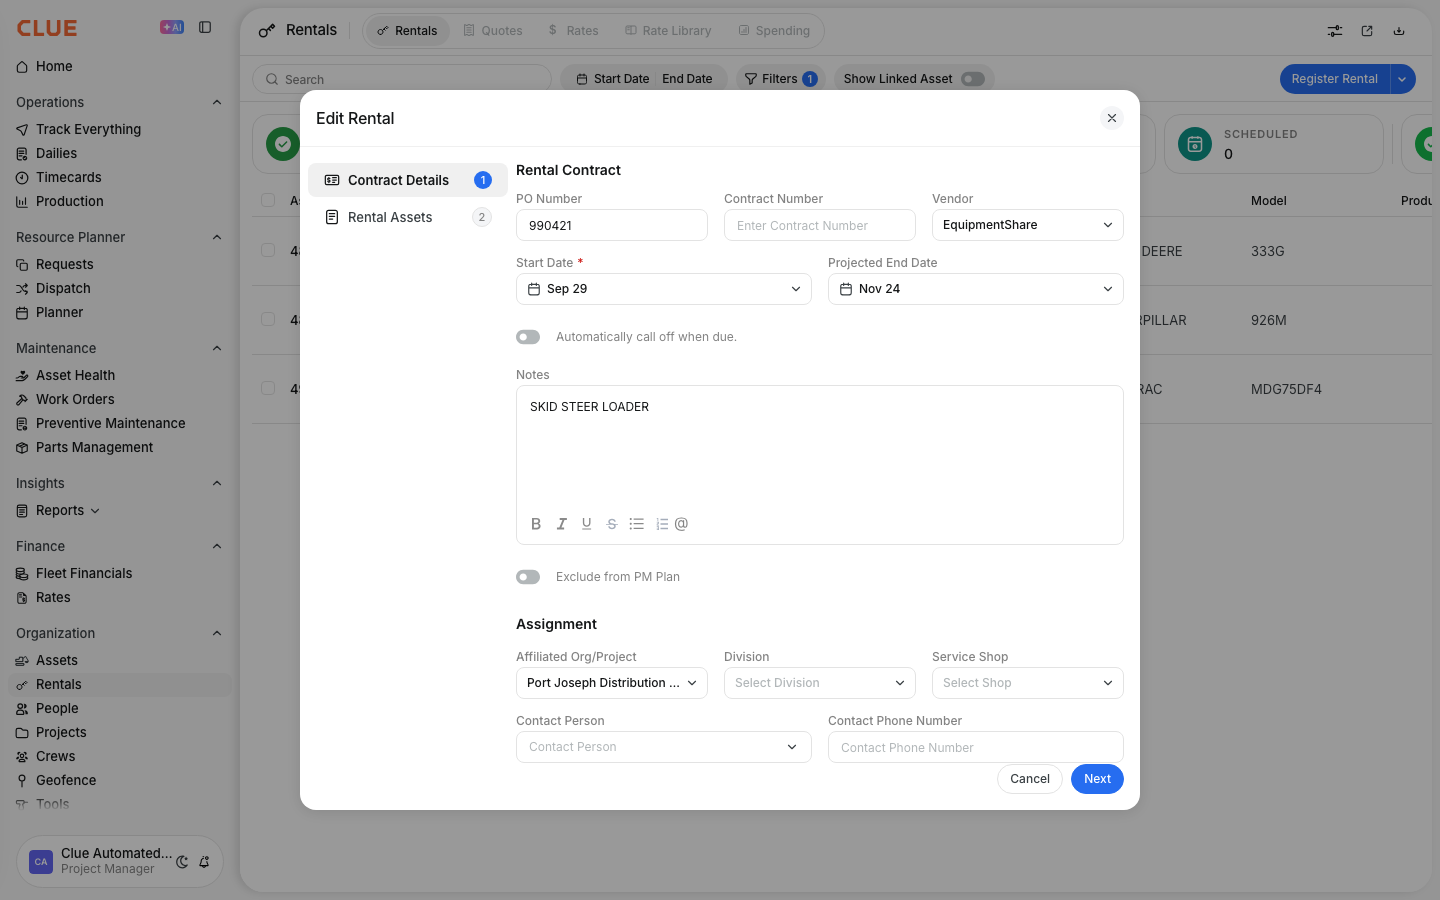Check the 333G row checkbox
The width and height of the screenshot is (1440, 900).
[x=268, y=250]
